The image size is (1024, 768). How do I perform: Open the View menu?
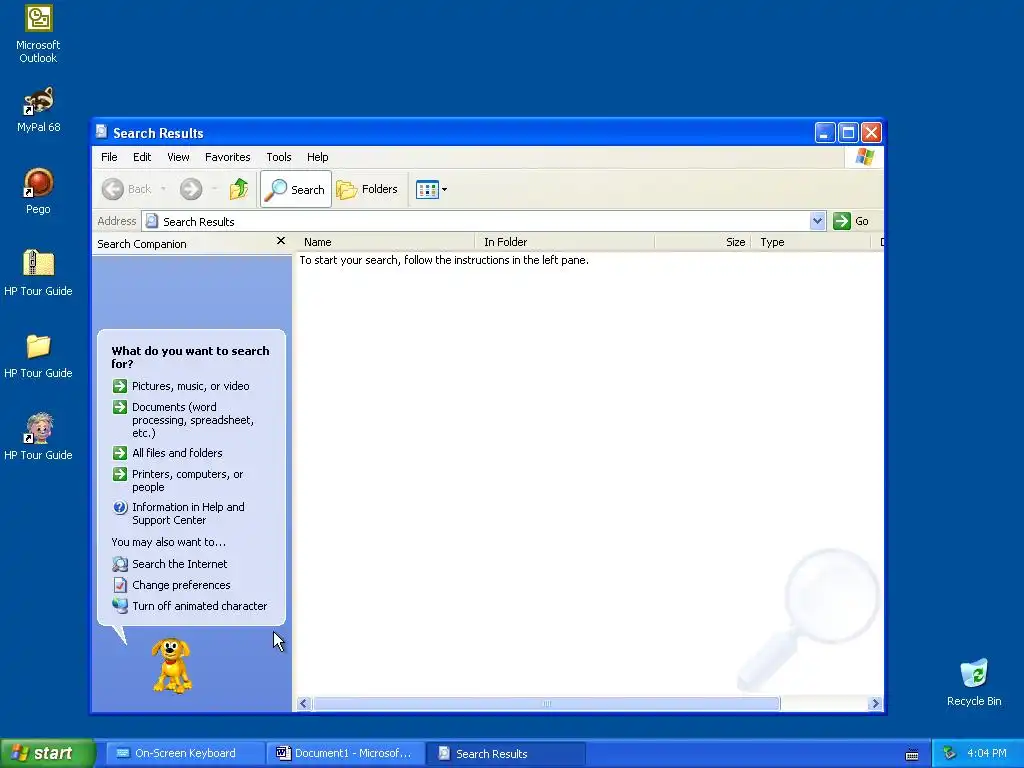178,157
